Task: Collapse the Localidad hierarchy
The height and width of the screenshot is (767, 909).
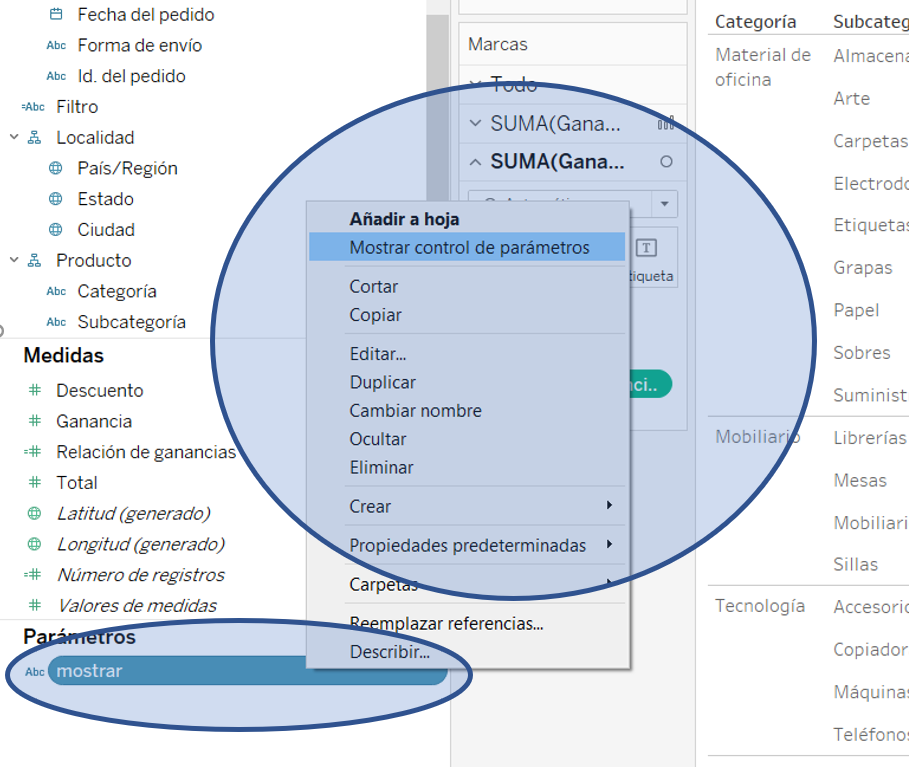Action: click(x=14, y=137)
